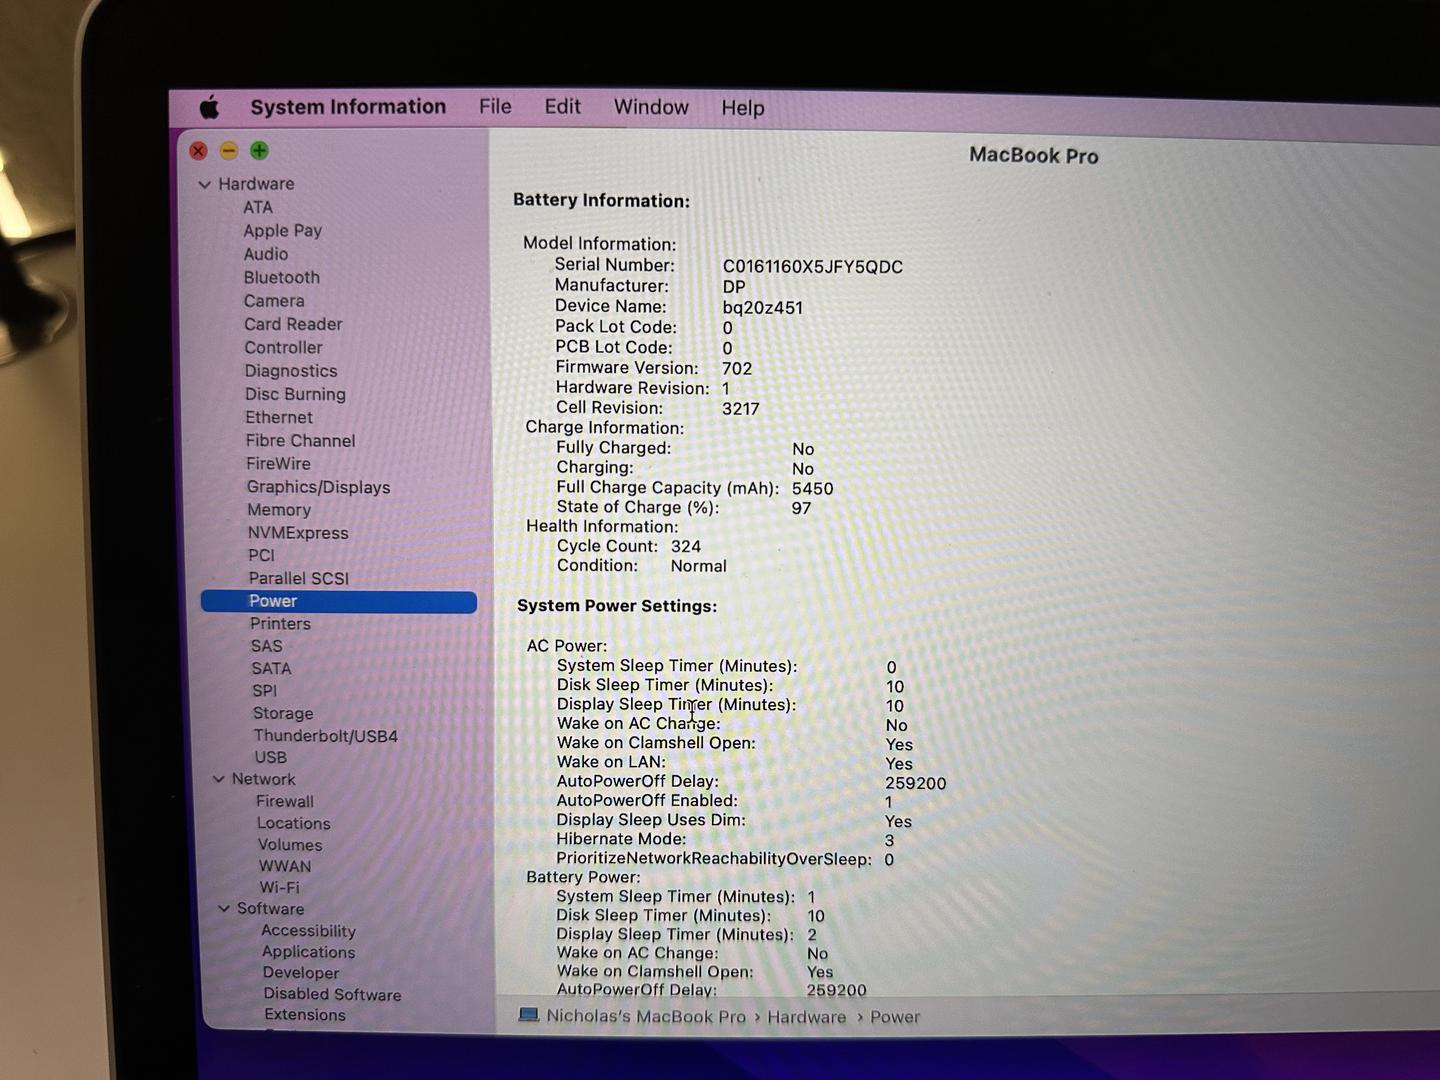Click the Battery Information heading
The width and height of the screenshot is (1440, 1080).
pyautogui.click(x=601, y=200)
